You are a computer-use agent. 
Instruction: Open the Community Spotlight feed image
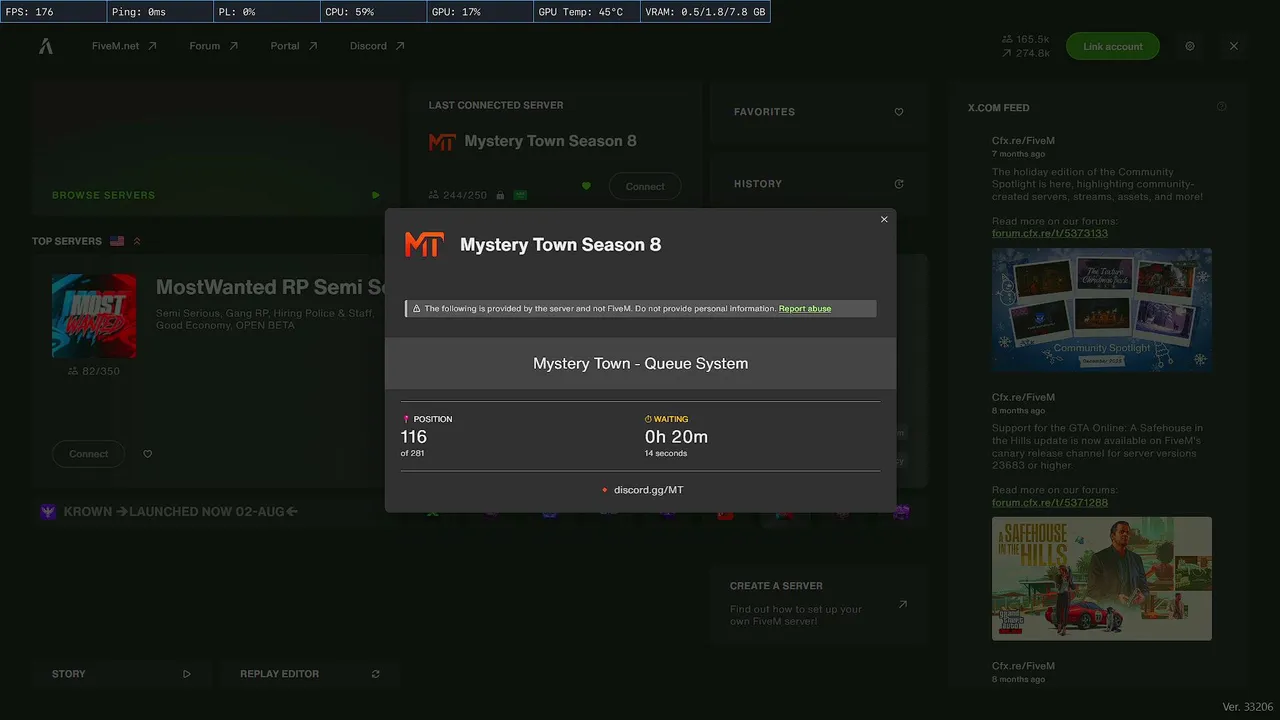click(x=1102, y=310)
